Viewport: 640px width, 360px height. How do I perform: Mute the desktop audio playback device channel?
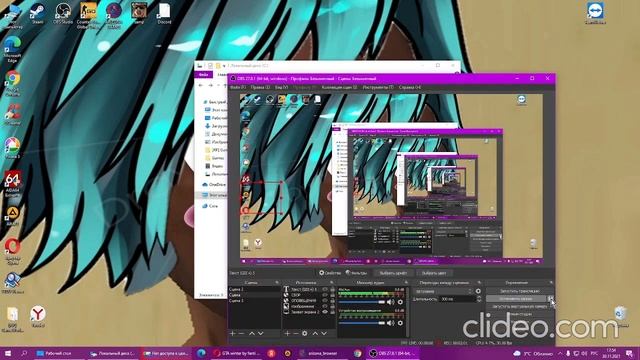391,323
